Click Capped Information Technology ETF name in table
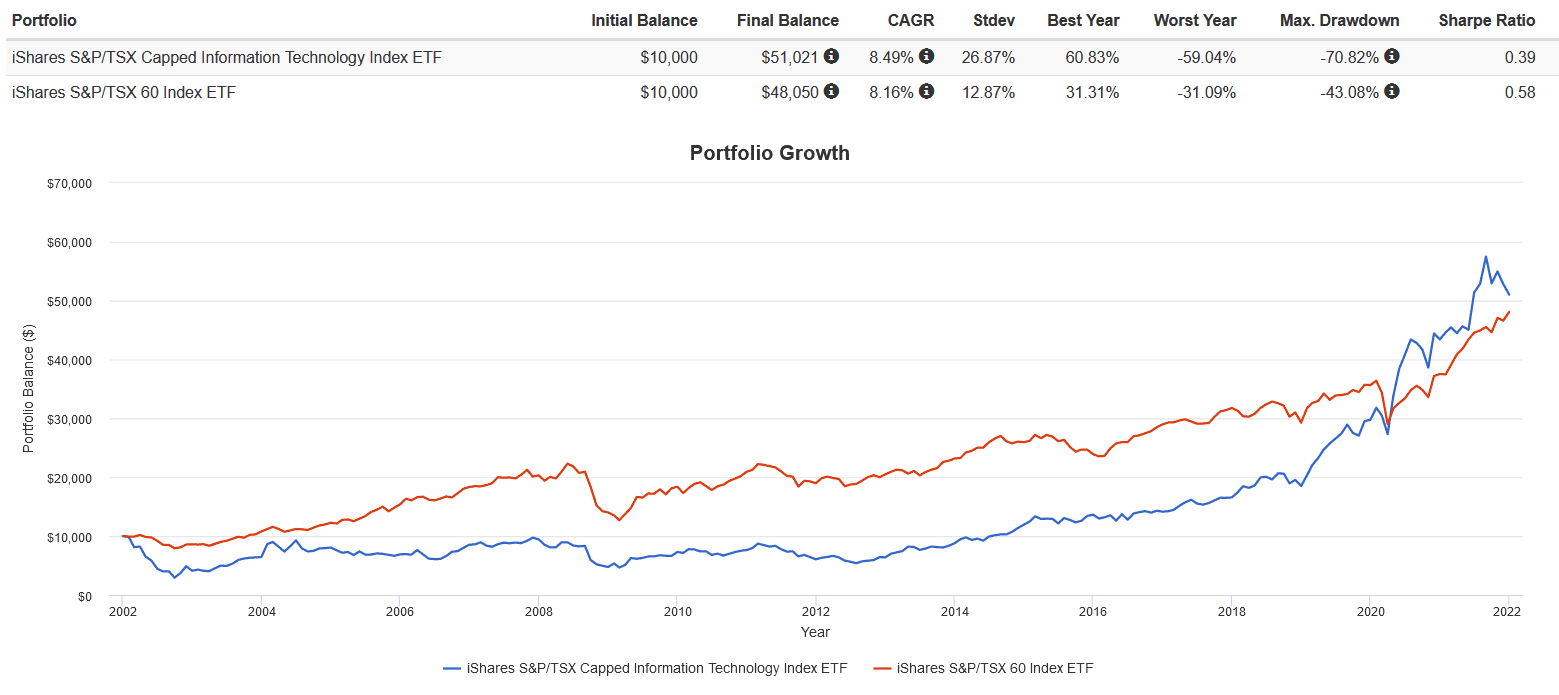Viewport: 1559px width, 695px height. pos(226,57)
